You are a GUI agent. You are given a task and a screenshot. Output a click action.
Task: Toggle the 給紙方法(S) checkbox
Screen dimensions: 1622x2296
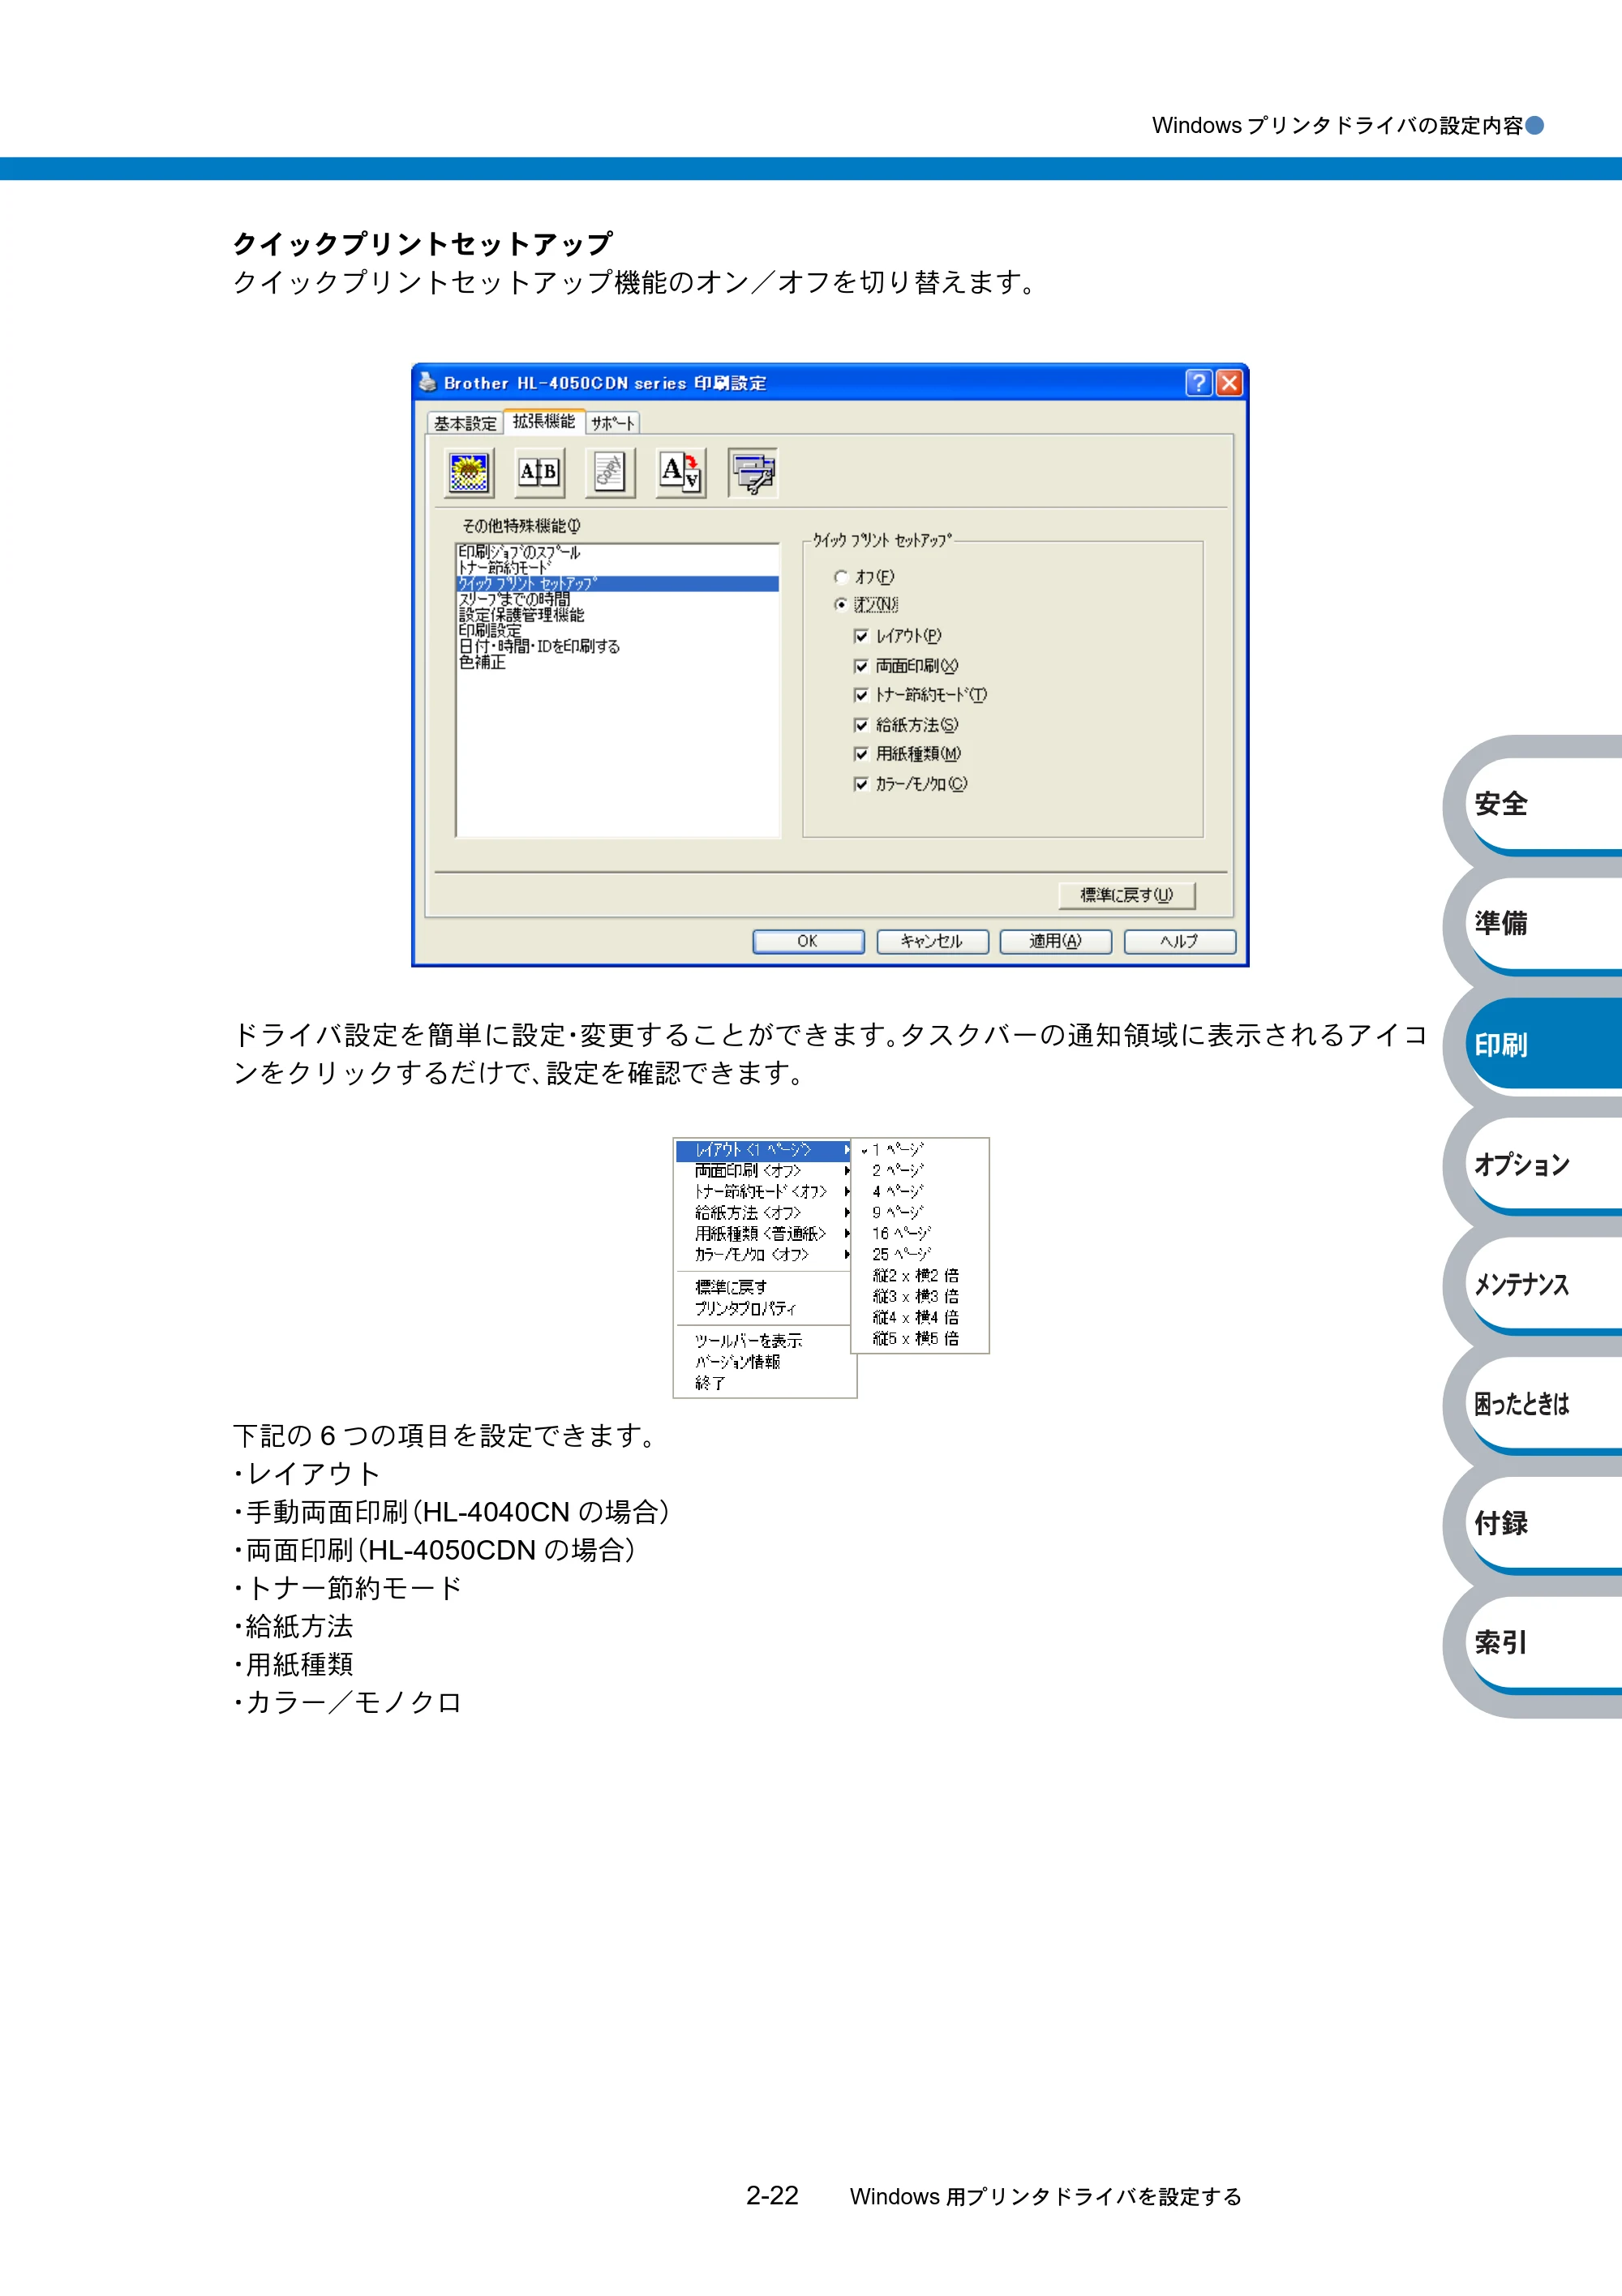click(861, 725)
